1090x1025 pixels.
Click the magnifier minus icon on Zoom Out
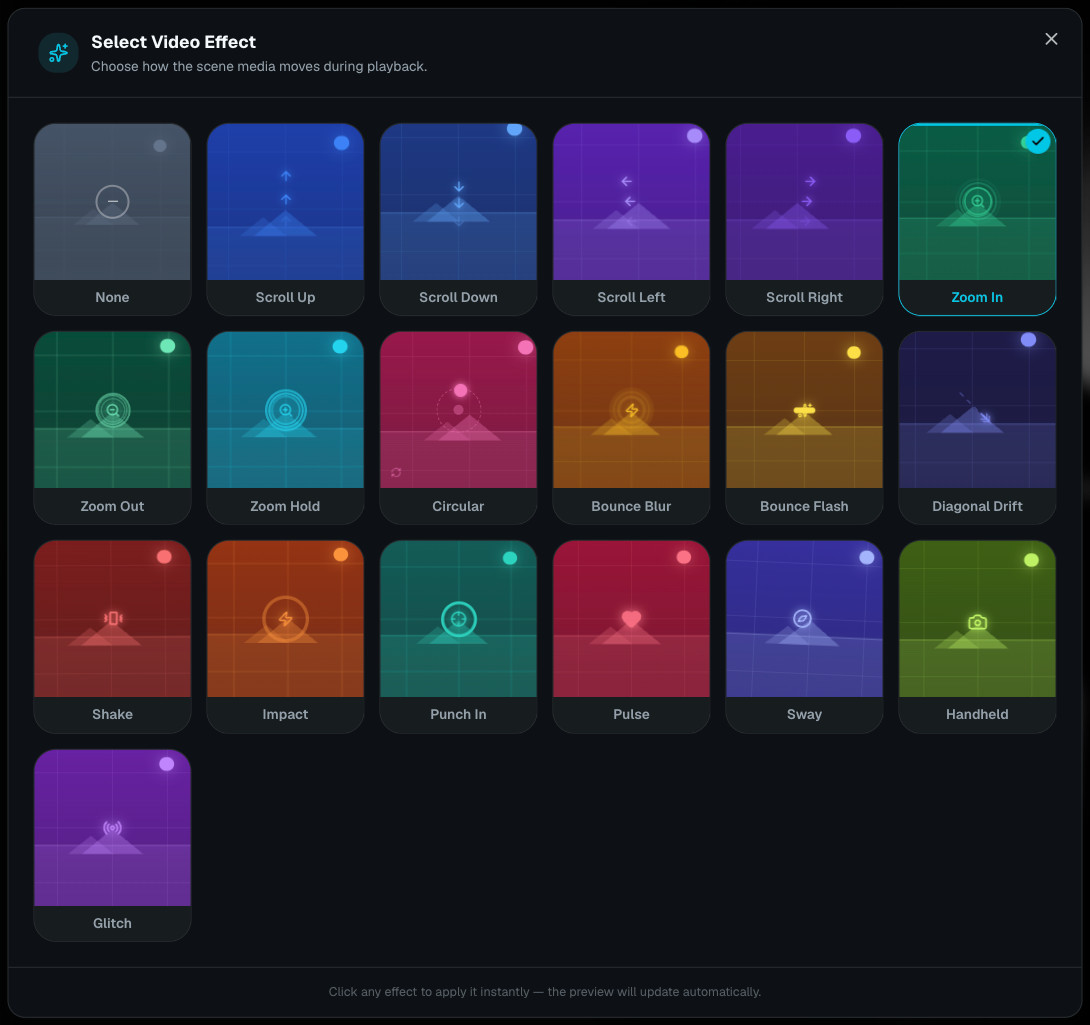(x=113, y=410)
